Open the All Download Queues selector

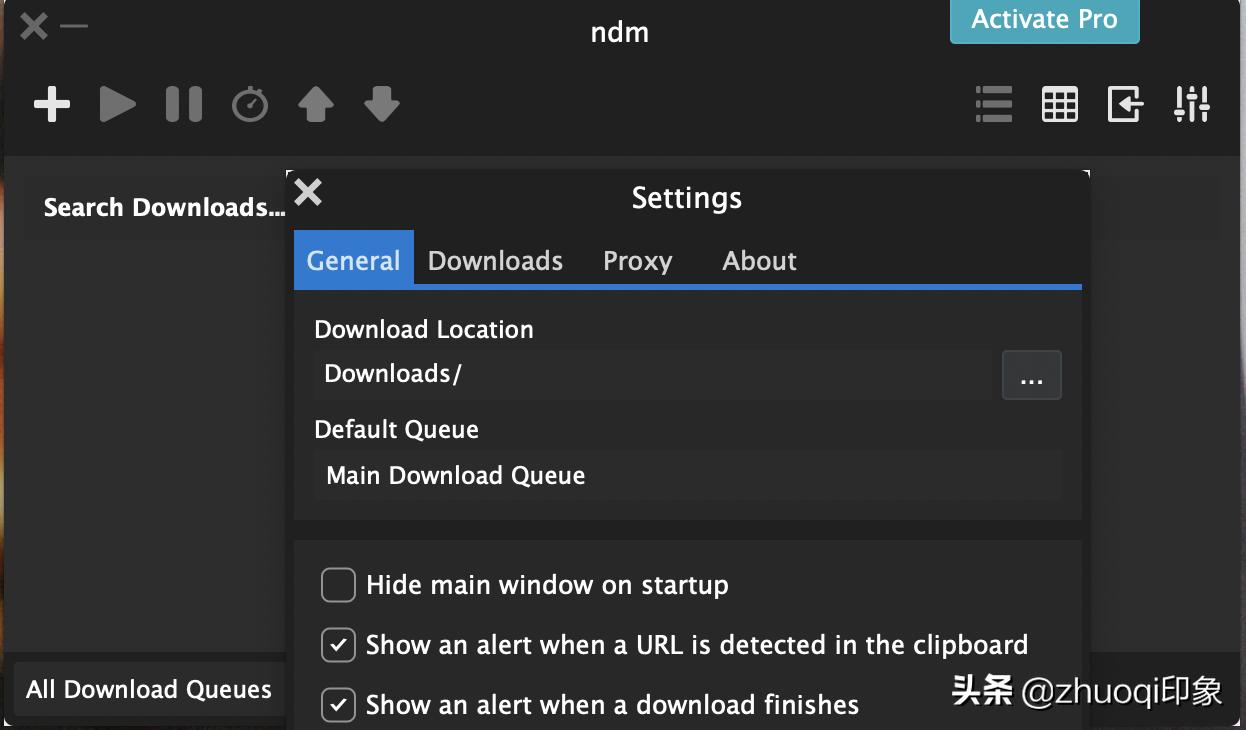click(149, 690)
